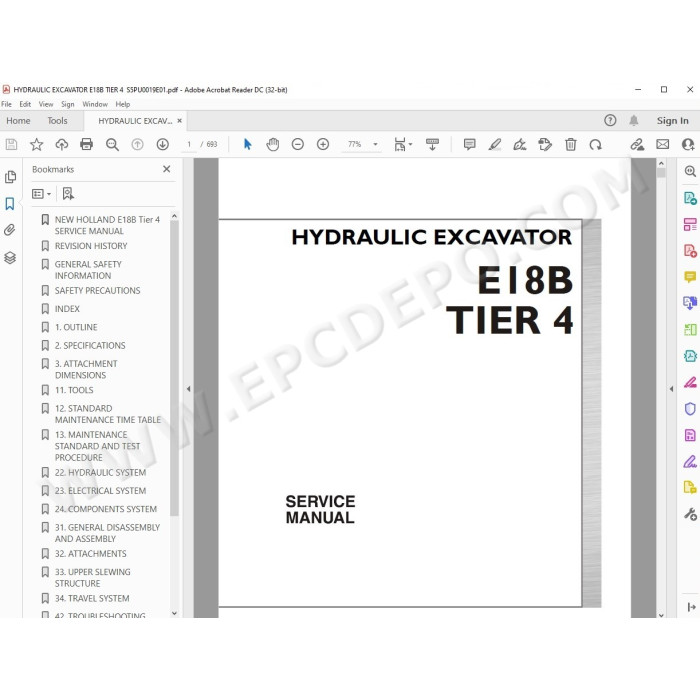700x700 pixels.
Task: Close the HYDRAULIC EXCAV... document tab
Action: (179, 121)
